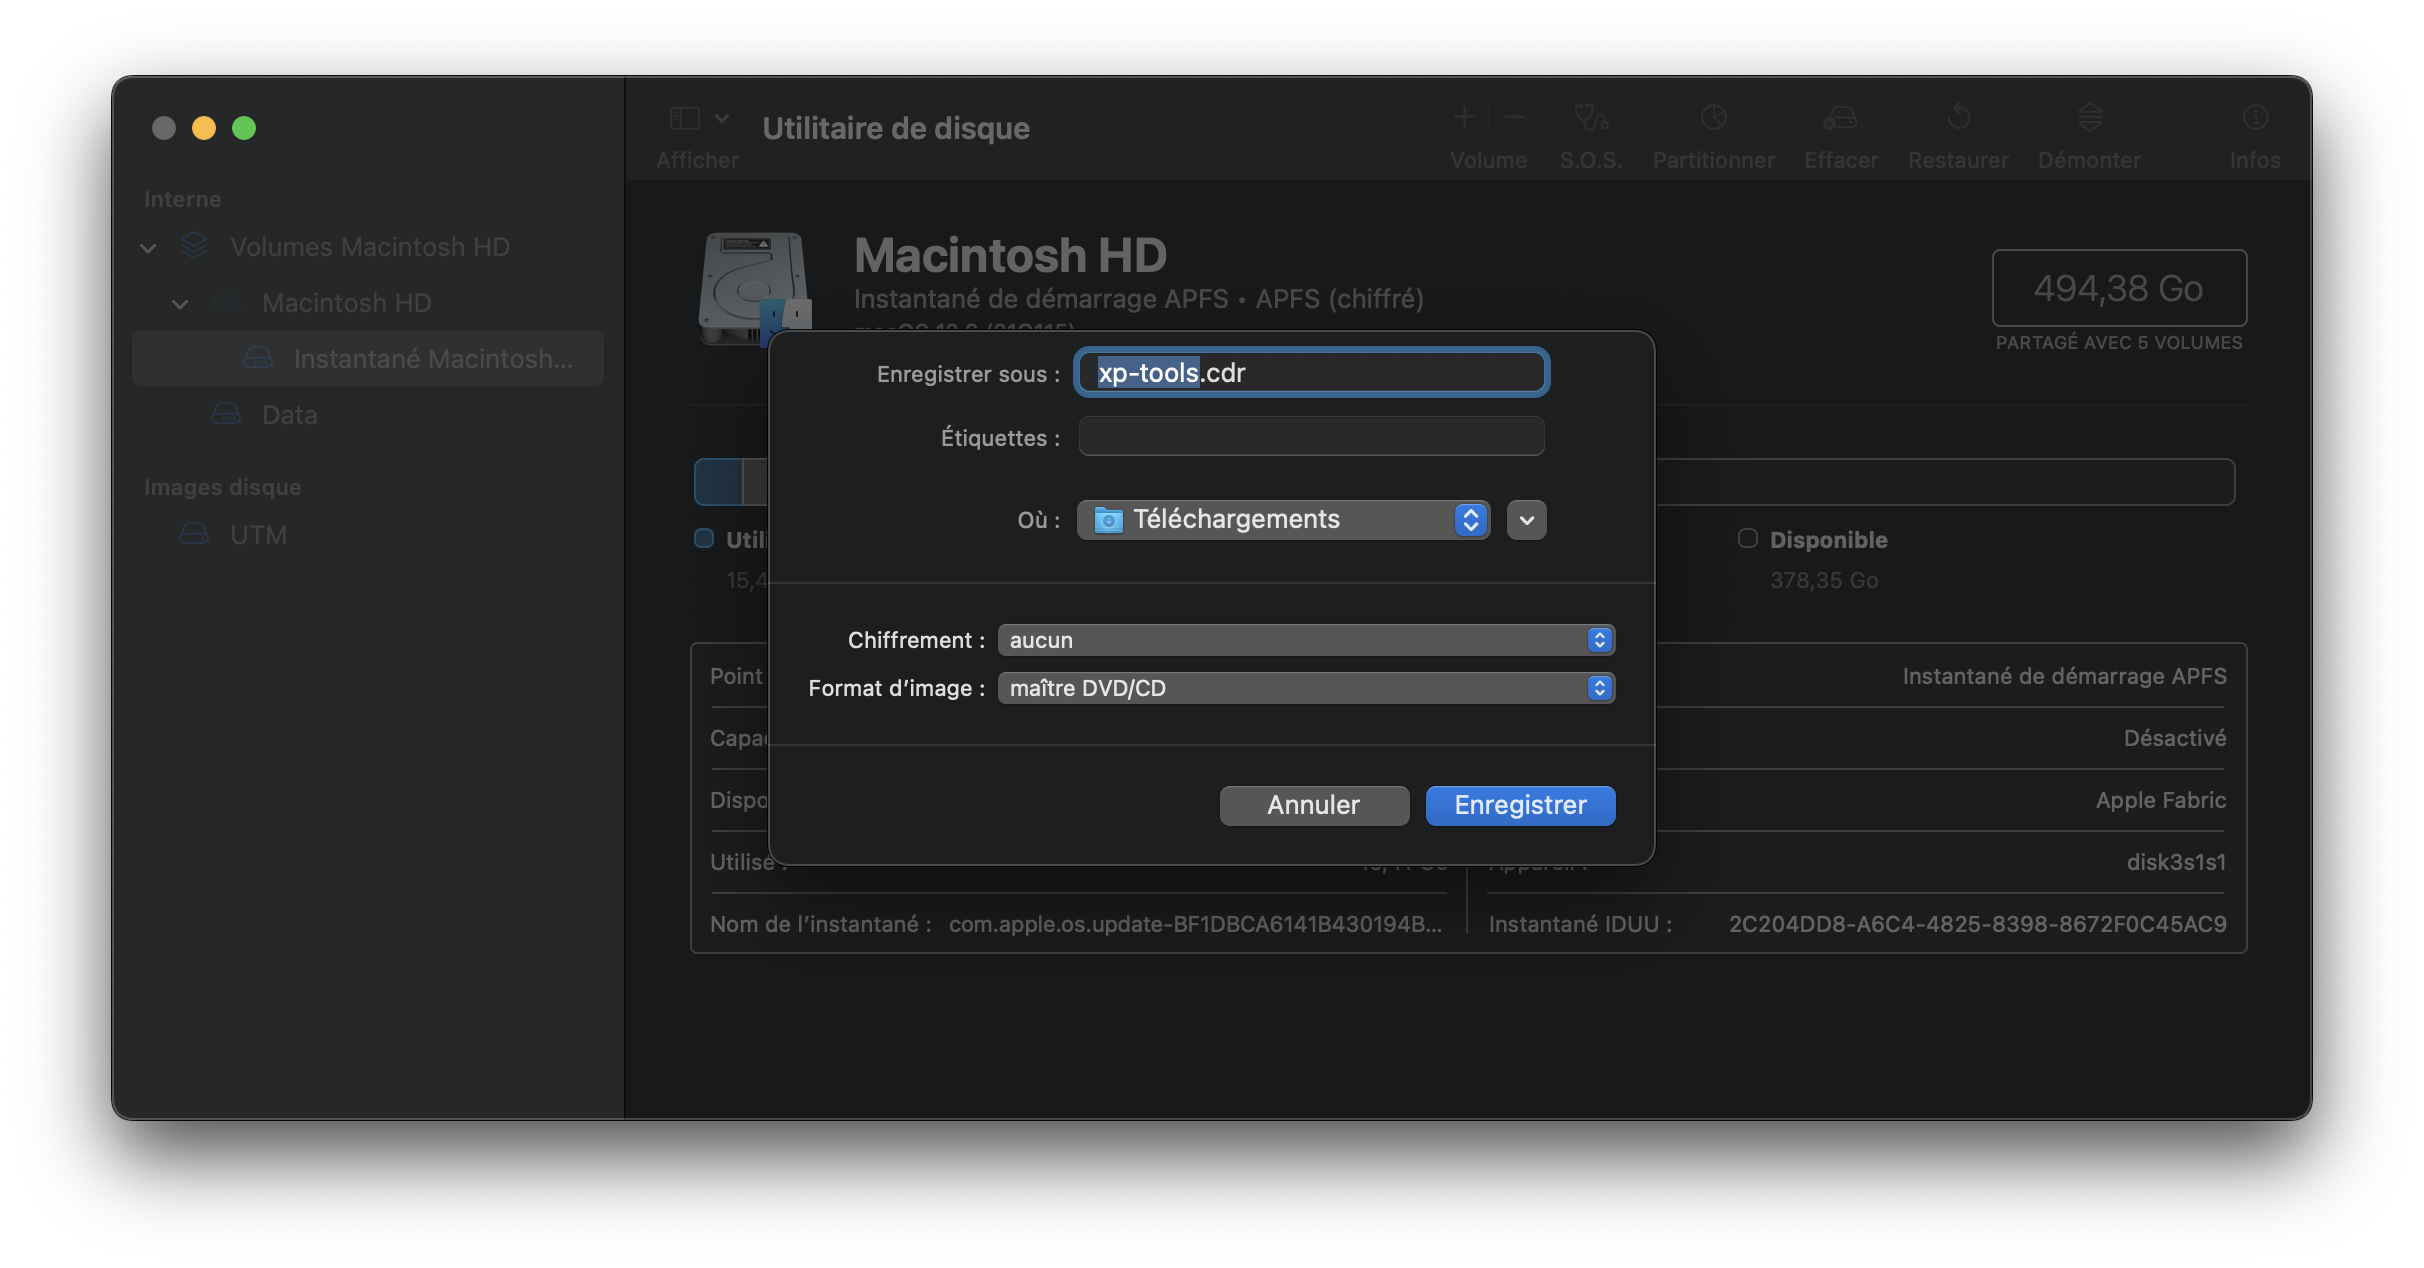
Task: Click the disk3s1s1 device text
Action: coord(2176,862)
